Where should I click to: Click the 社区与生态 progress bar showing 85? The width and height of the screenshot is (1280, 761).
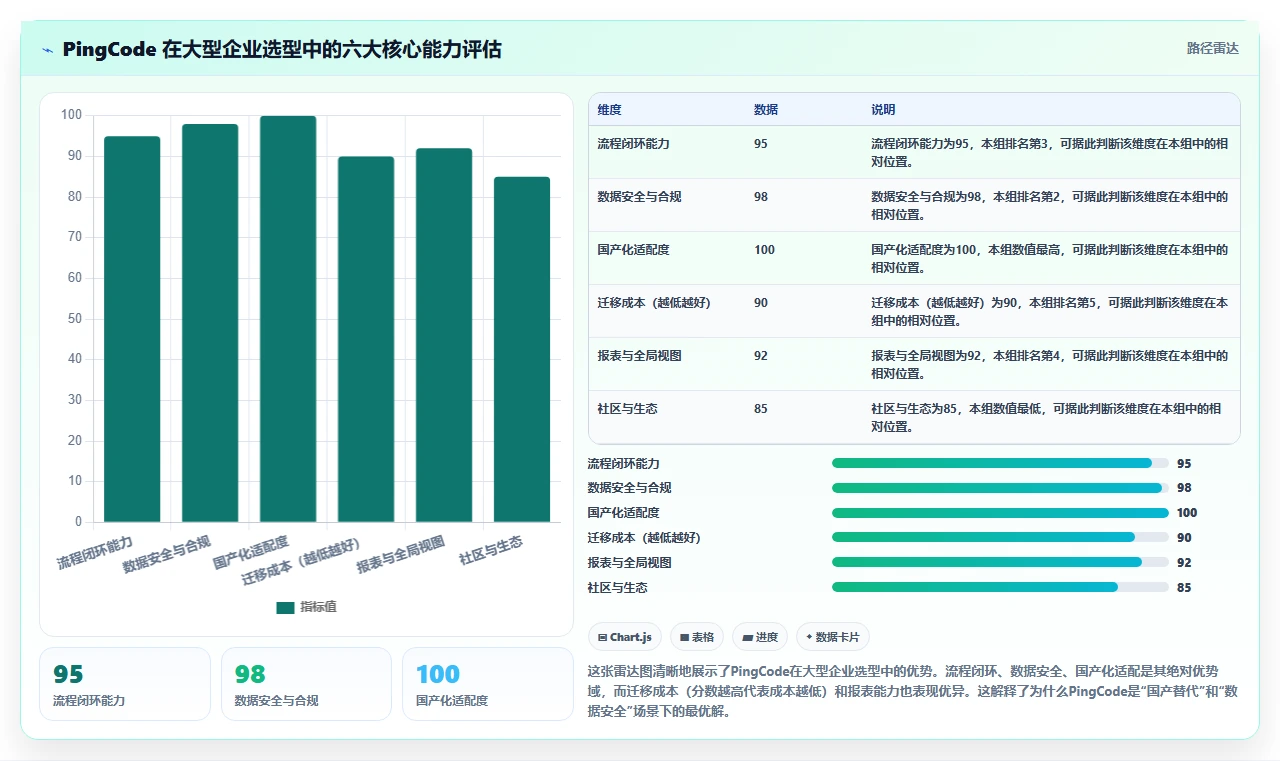[1000, 588]
